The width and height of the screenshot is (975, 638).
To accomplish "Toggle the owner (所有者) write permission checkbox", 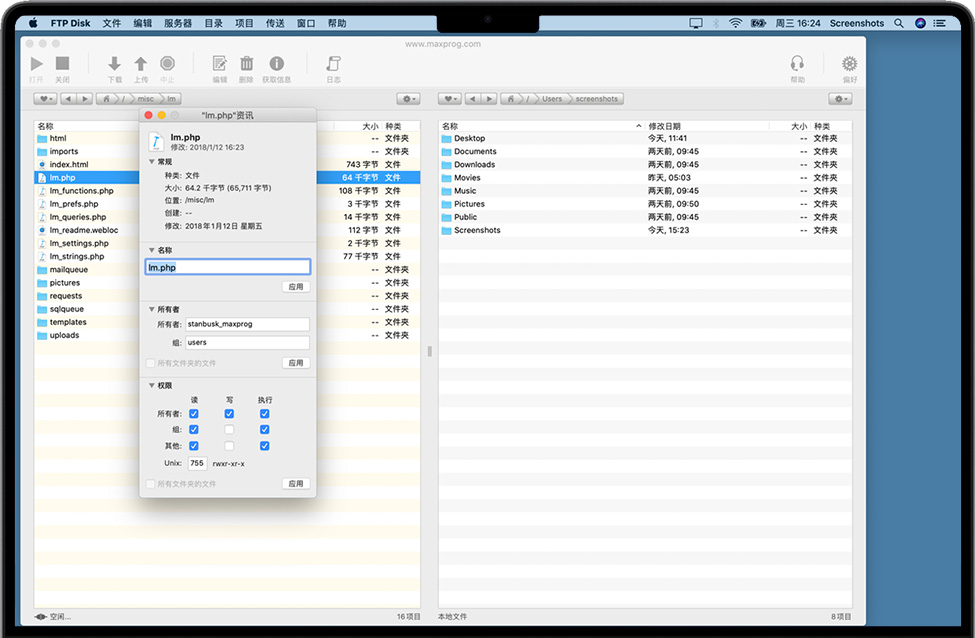I will [x=229, y=414].
